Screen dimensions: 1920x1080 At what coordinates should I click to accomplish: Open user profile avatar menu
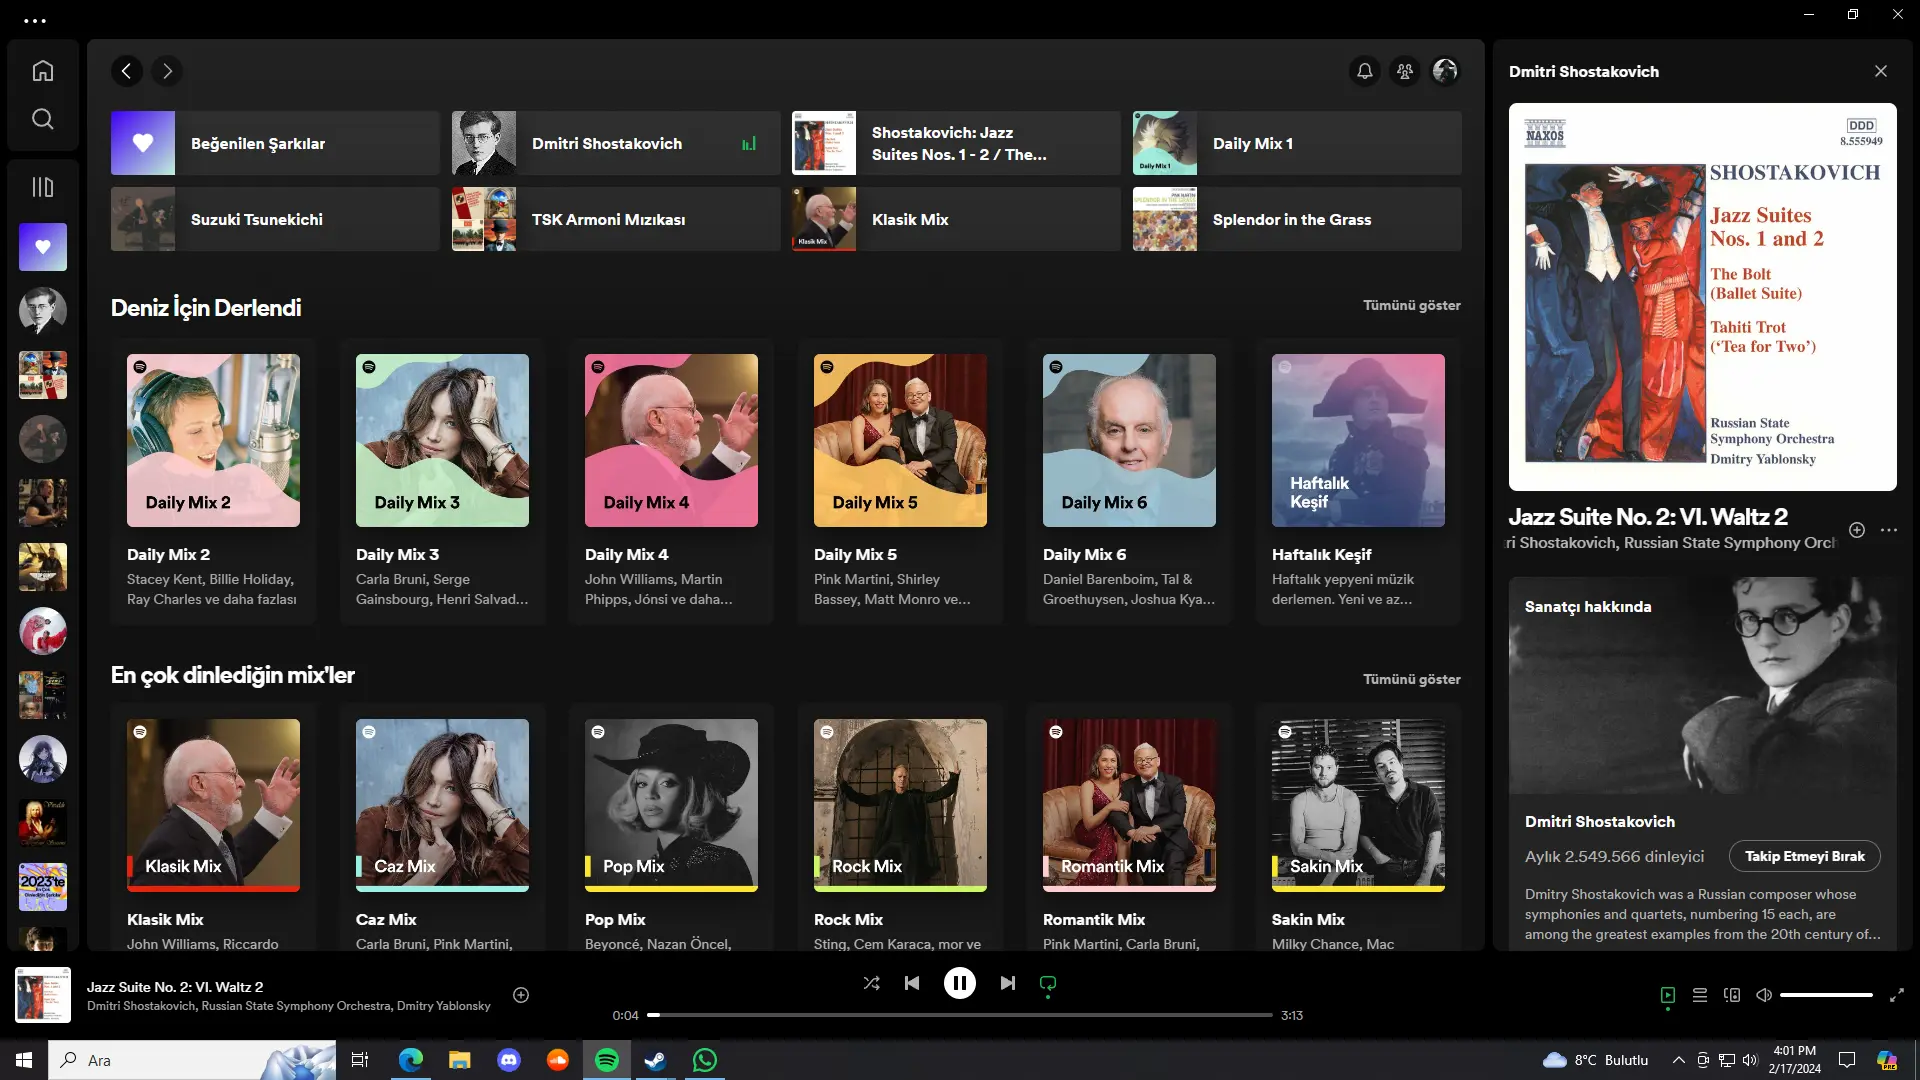point(1445,71)
